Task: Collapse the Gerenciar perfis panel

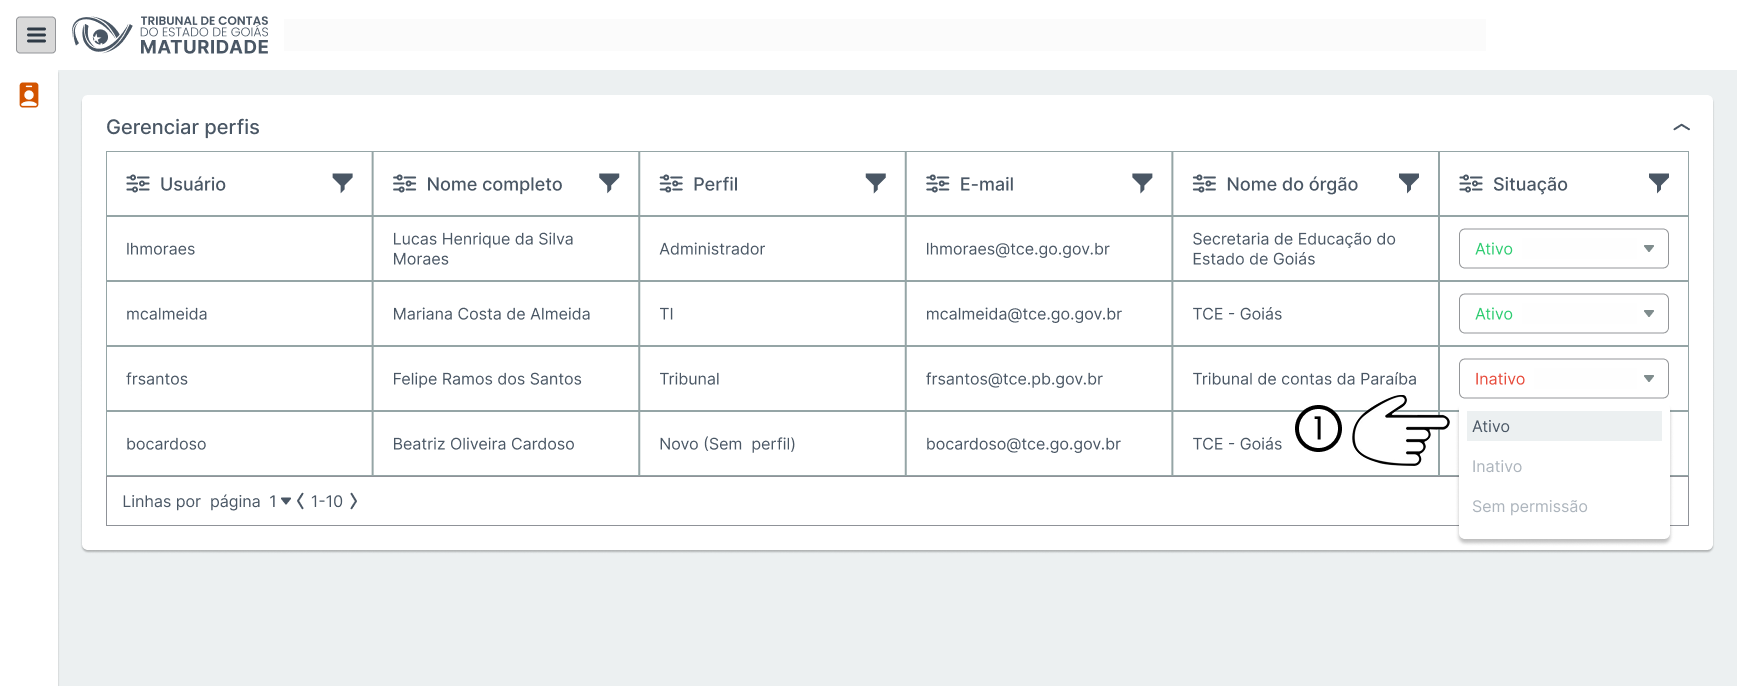Action: [x=1681, y=127]
